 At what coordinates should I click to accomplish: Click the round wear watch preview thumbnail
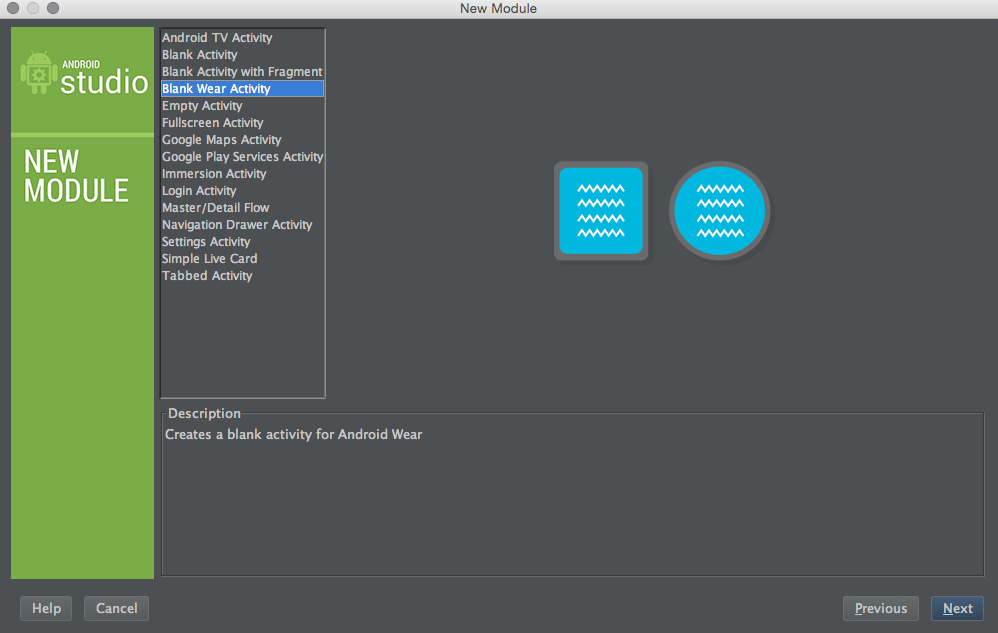[720, 211]
